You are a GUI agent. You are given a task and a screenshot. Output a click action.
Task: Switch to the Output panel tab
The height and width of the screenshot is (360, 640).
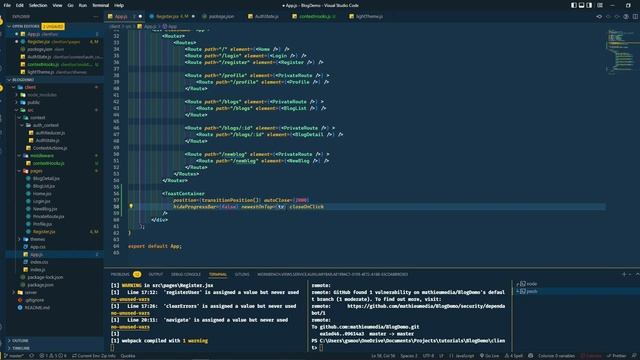pos(156,274)
